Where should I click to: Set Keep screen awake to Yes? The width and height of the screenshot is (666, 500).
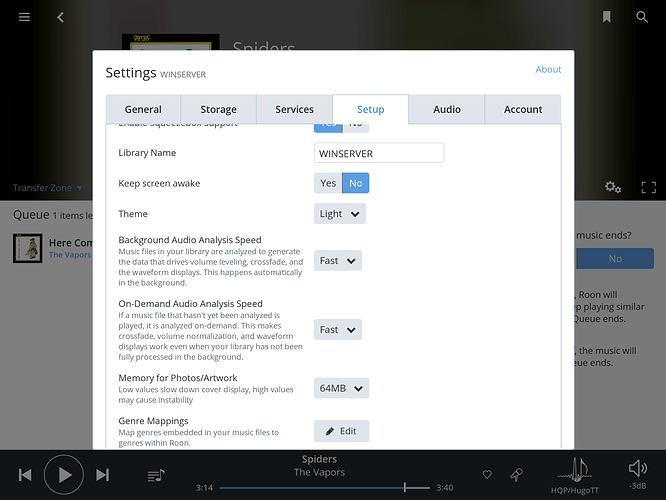click(x=328, y=183)
